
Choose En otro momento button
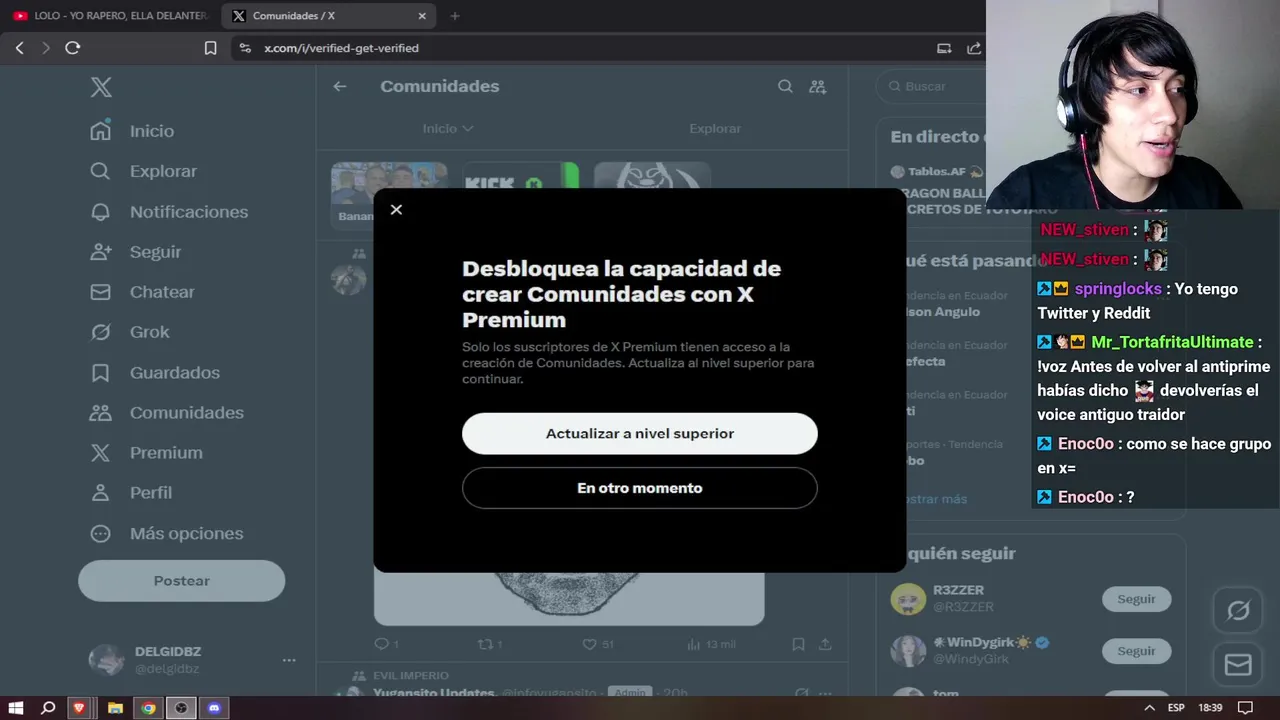pyautogui.click(x=640, y=488)
